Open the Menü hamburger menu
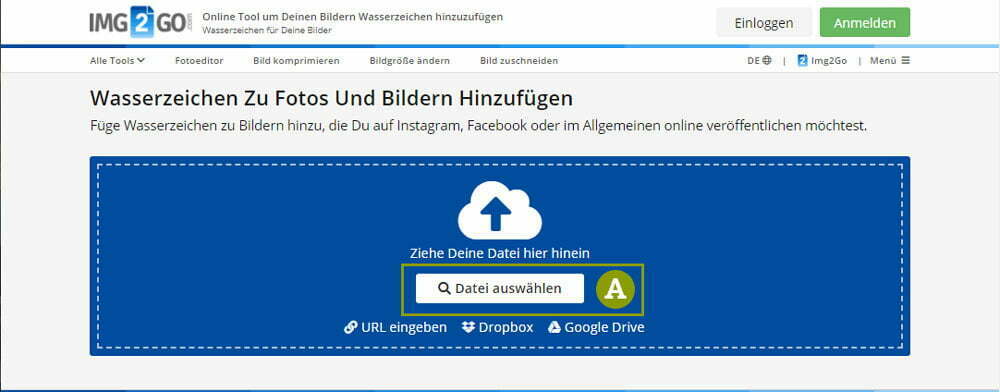The image size is (1000, 392). [890, 61]
